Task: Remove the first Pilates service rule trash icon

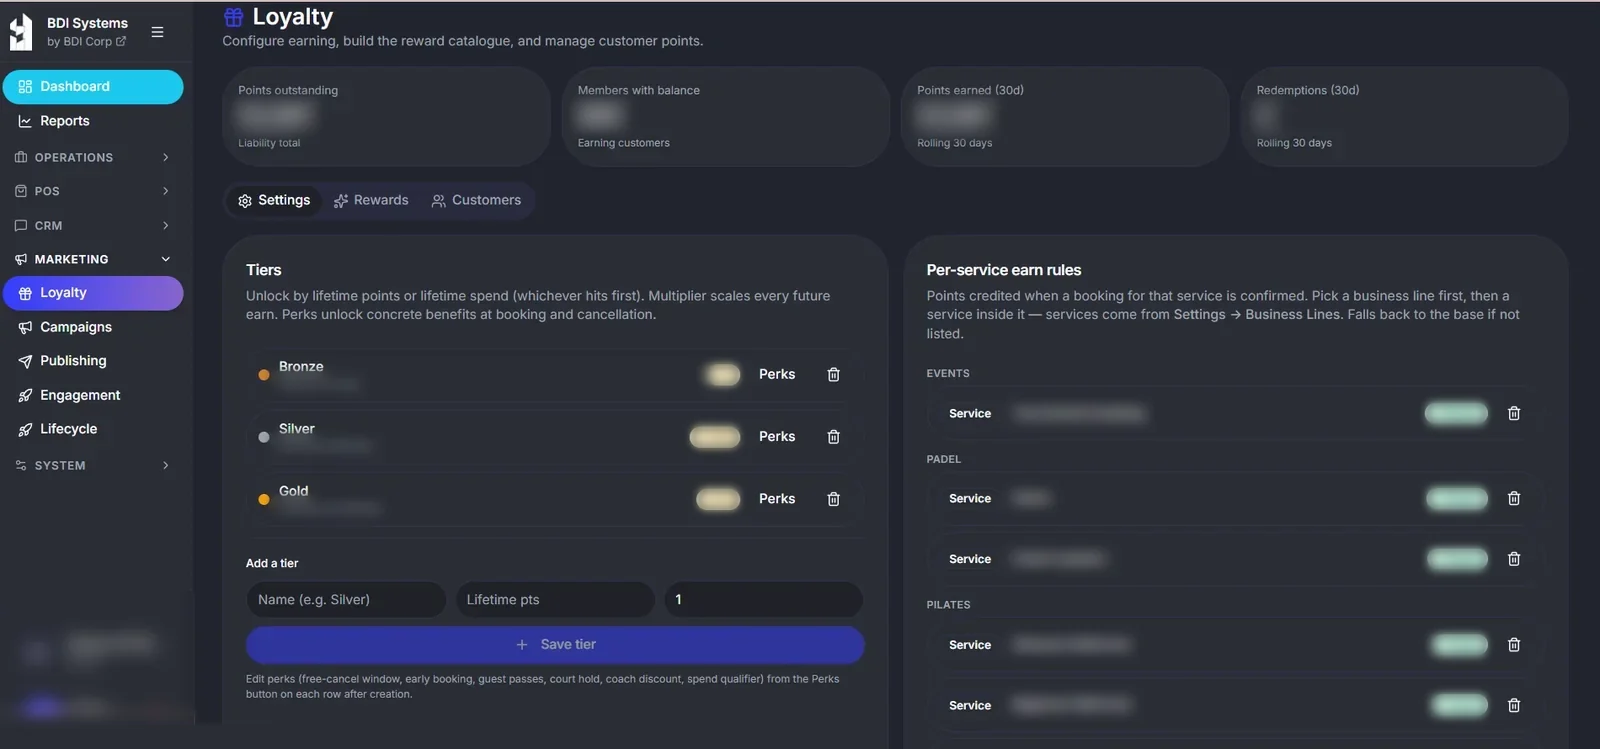Action: [x=1514, y=645]
